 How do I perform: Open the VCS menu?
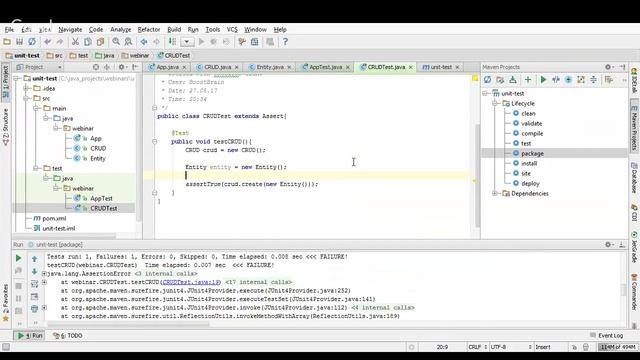click(232, 29)
